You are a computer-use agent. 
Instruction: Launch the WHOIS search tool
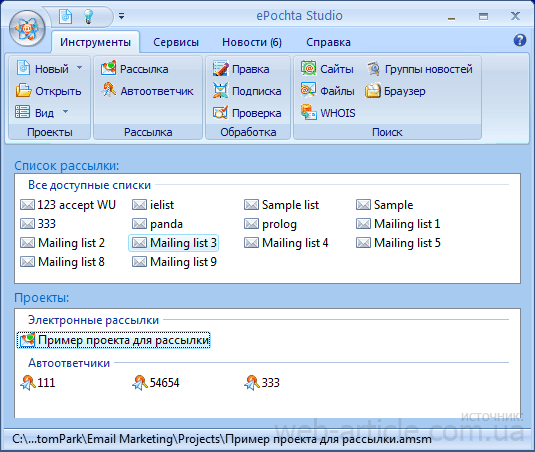coord(328,113)
